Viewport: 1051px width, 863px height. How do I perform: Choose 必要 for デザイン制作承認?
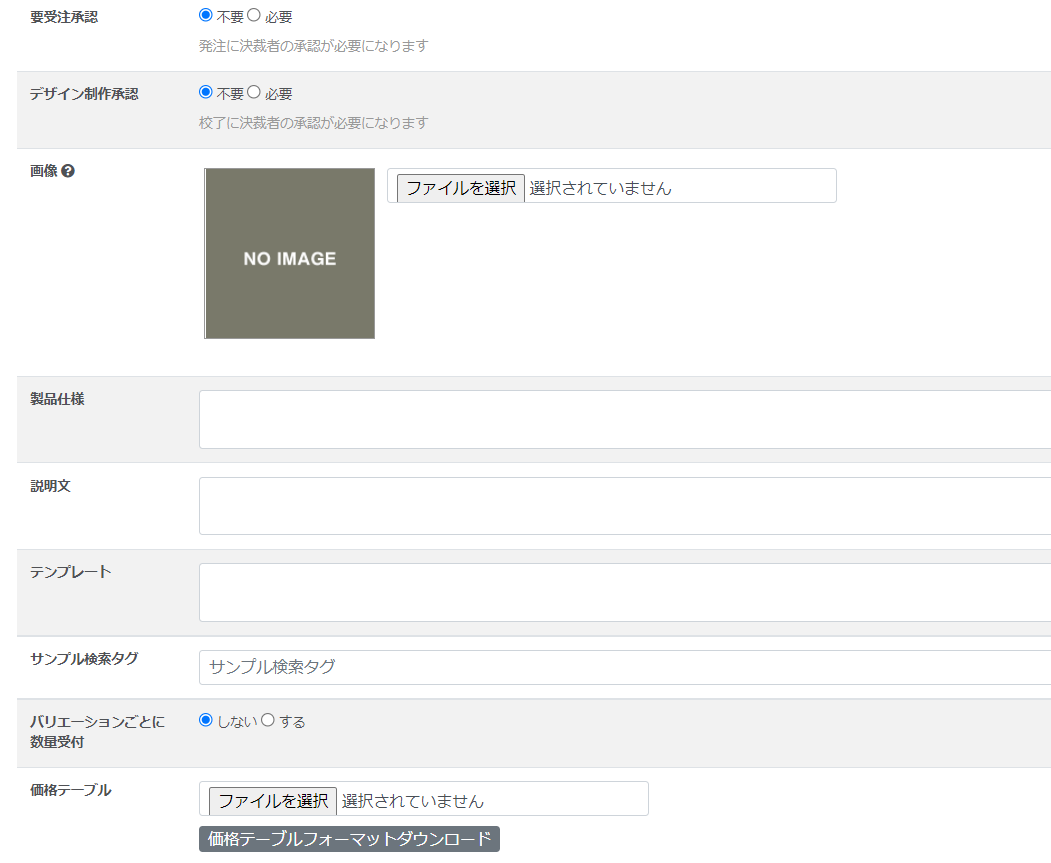(x=254, y=92)
